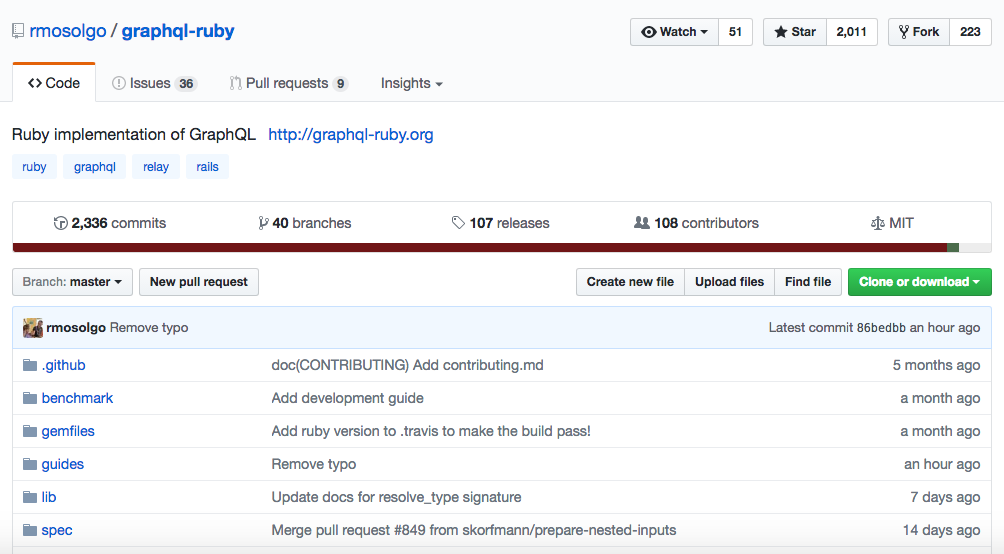
Task: Click the lib folder icon
Action: point(29,497)
